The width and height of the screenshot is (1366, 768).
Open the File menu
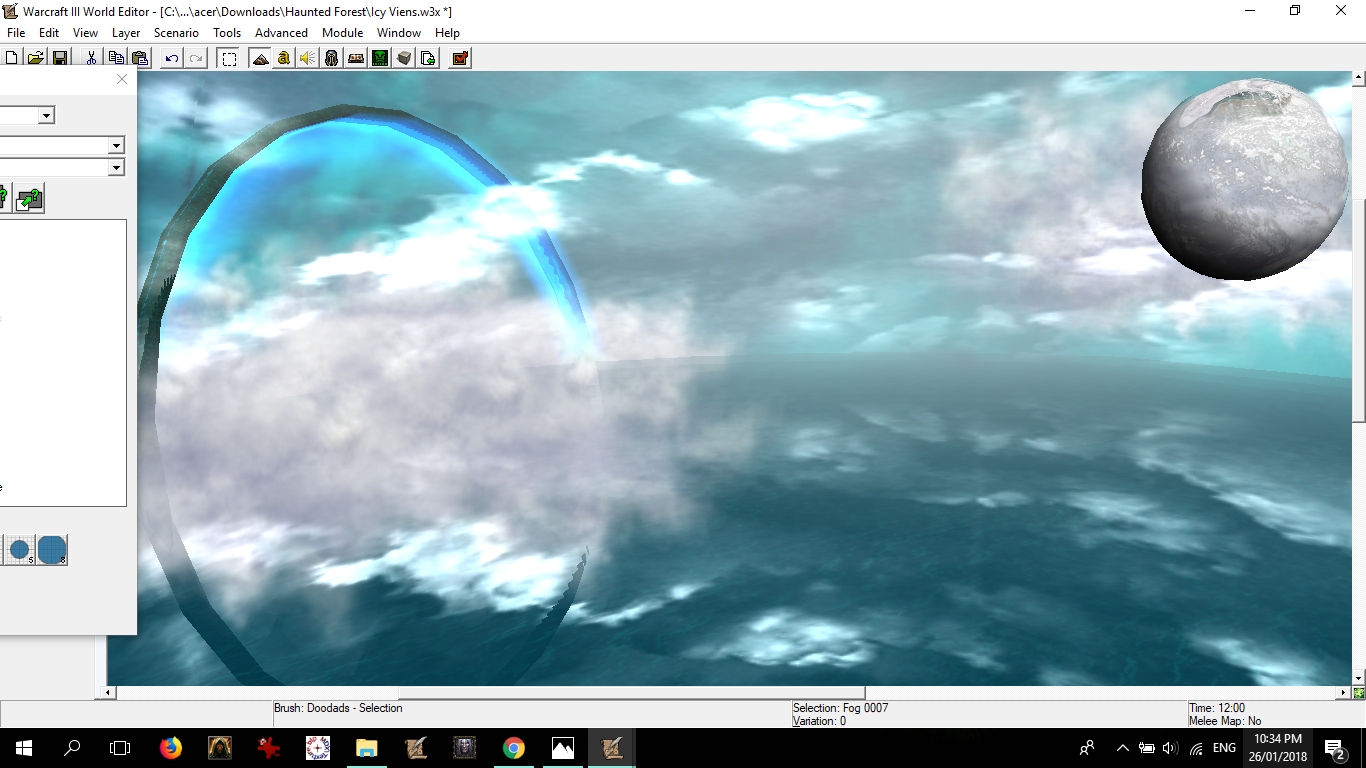click(x=16, y=33)
